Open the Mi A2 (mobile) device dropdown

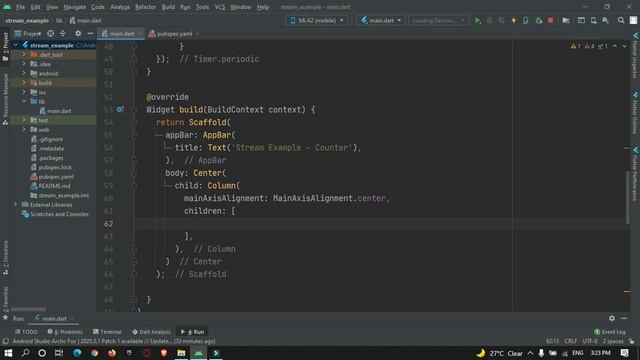(x=317, y=20)
